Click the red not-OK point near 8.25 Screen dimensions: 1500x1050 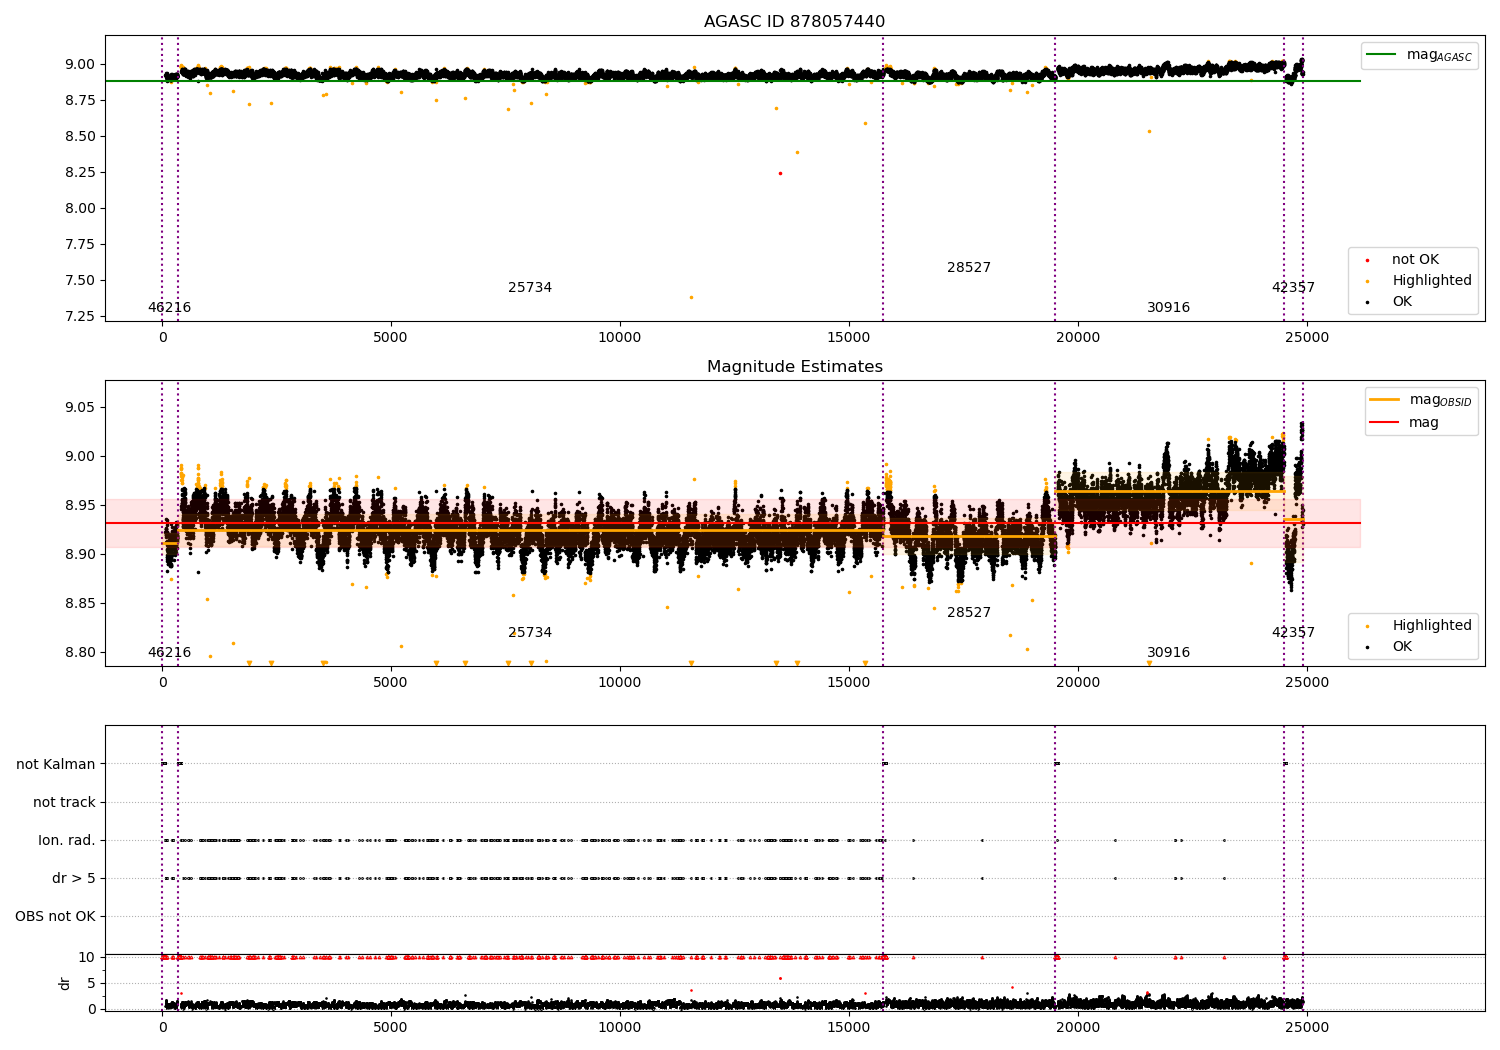(780, 173)
